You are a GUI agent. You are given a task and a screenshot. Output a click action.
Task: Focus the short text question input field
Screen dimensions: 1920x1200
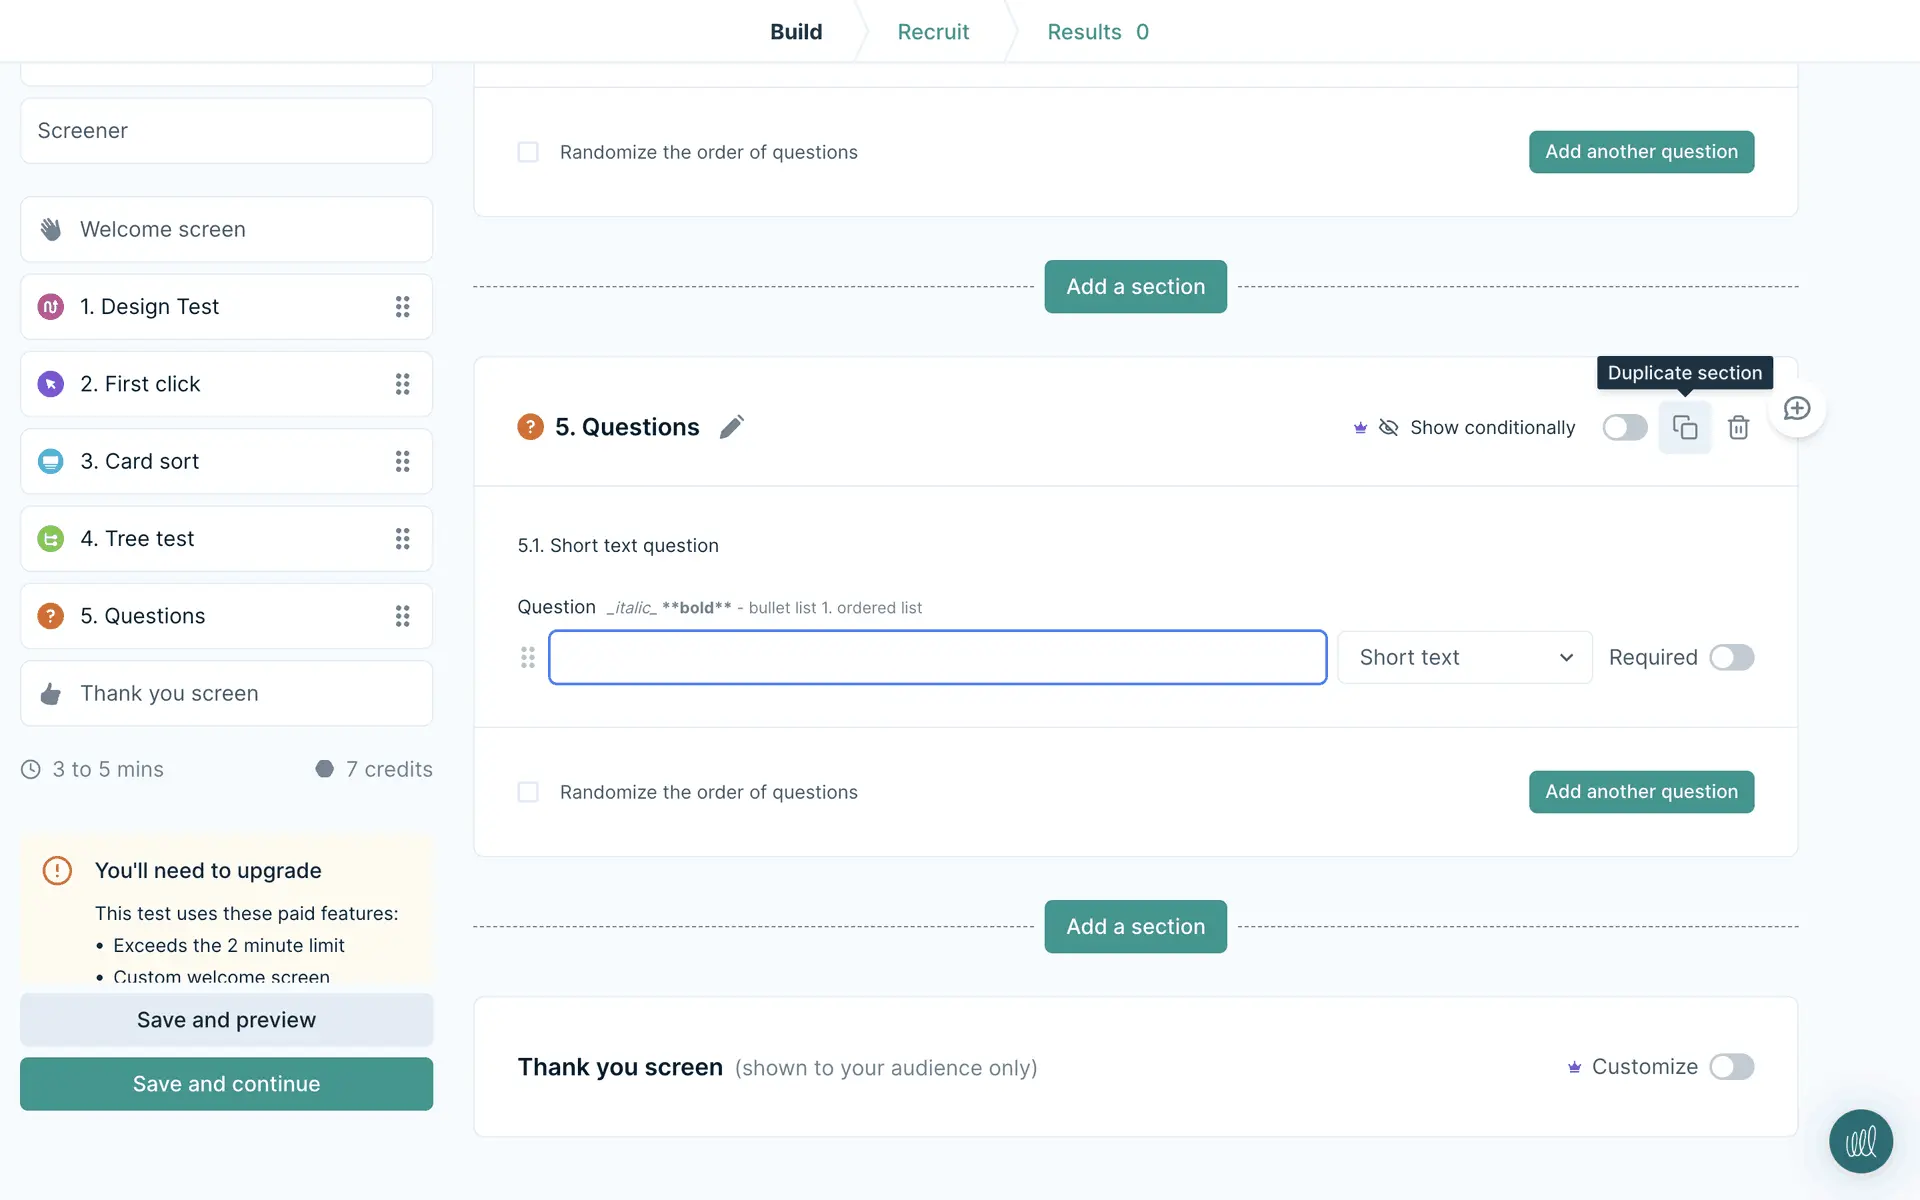click(x=937, y=657)
